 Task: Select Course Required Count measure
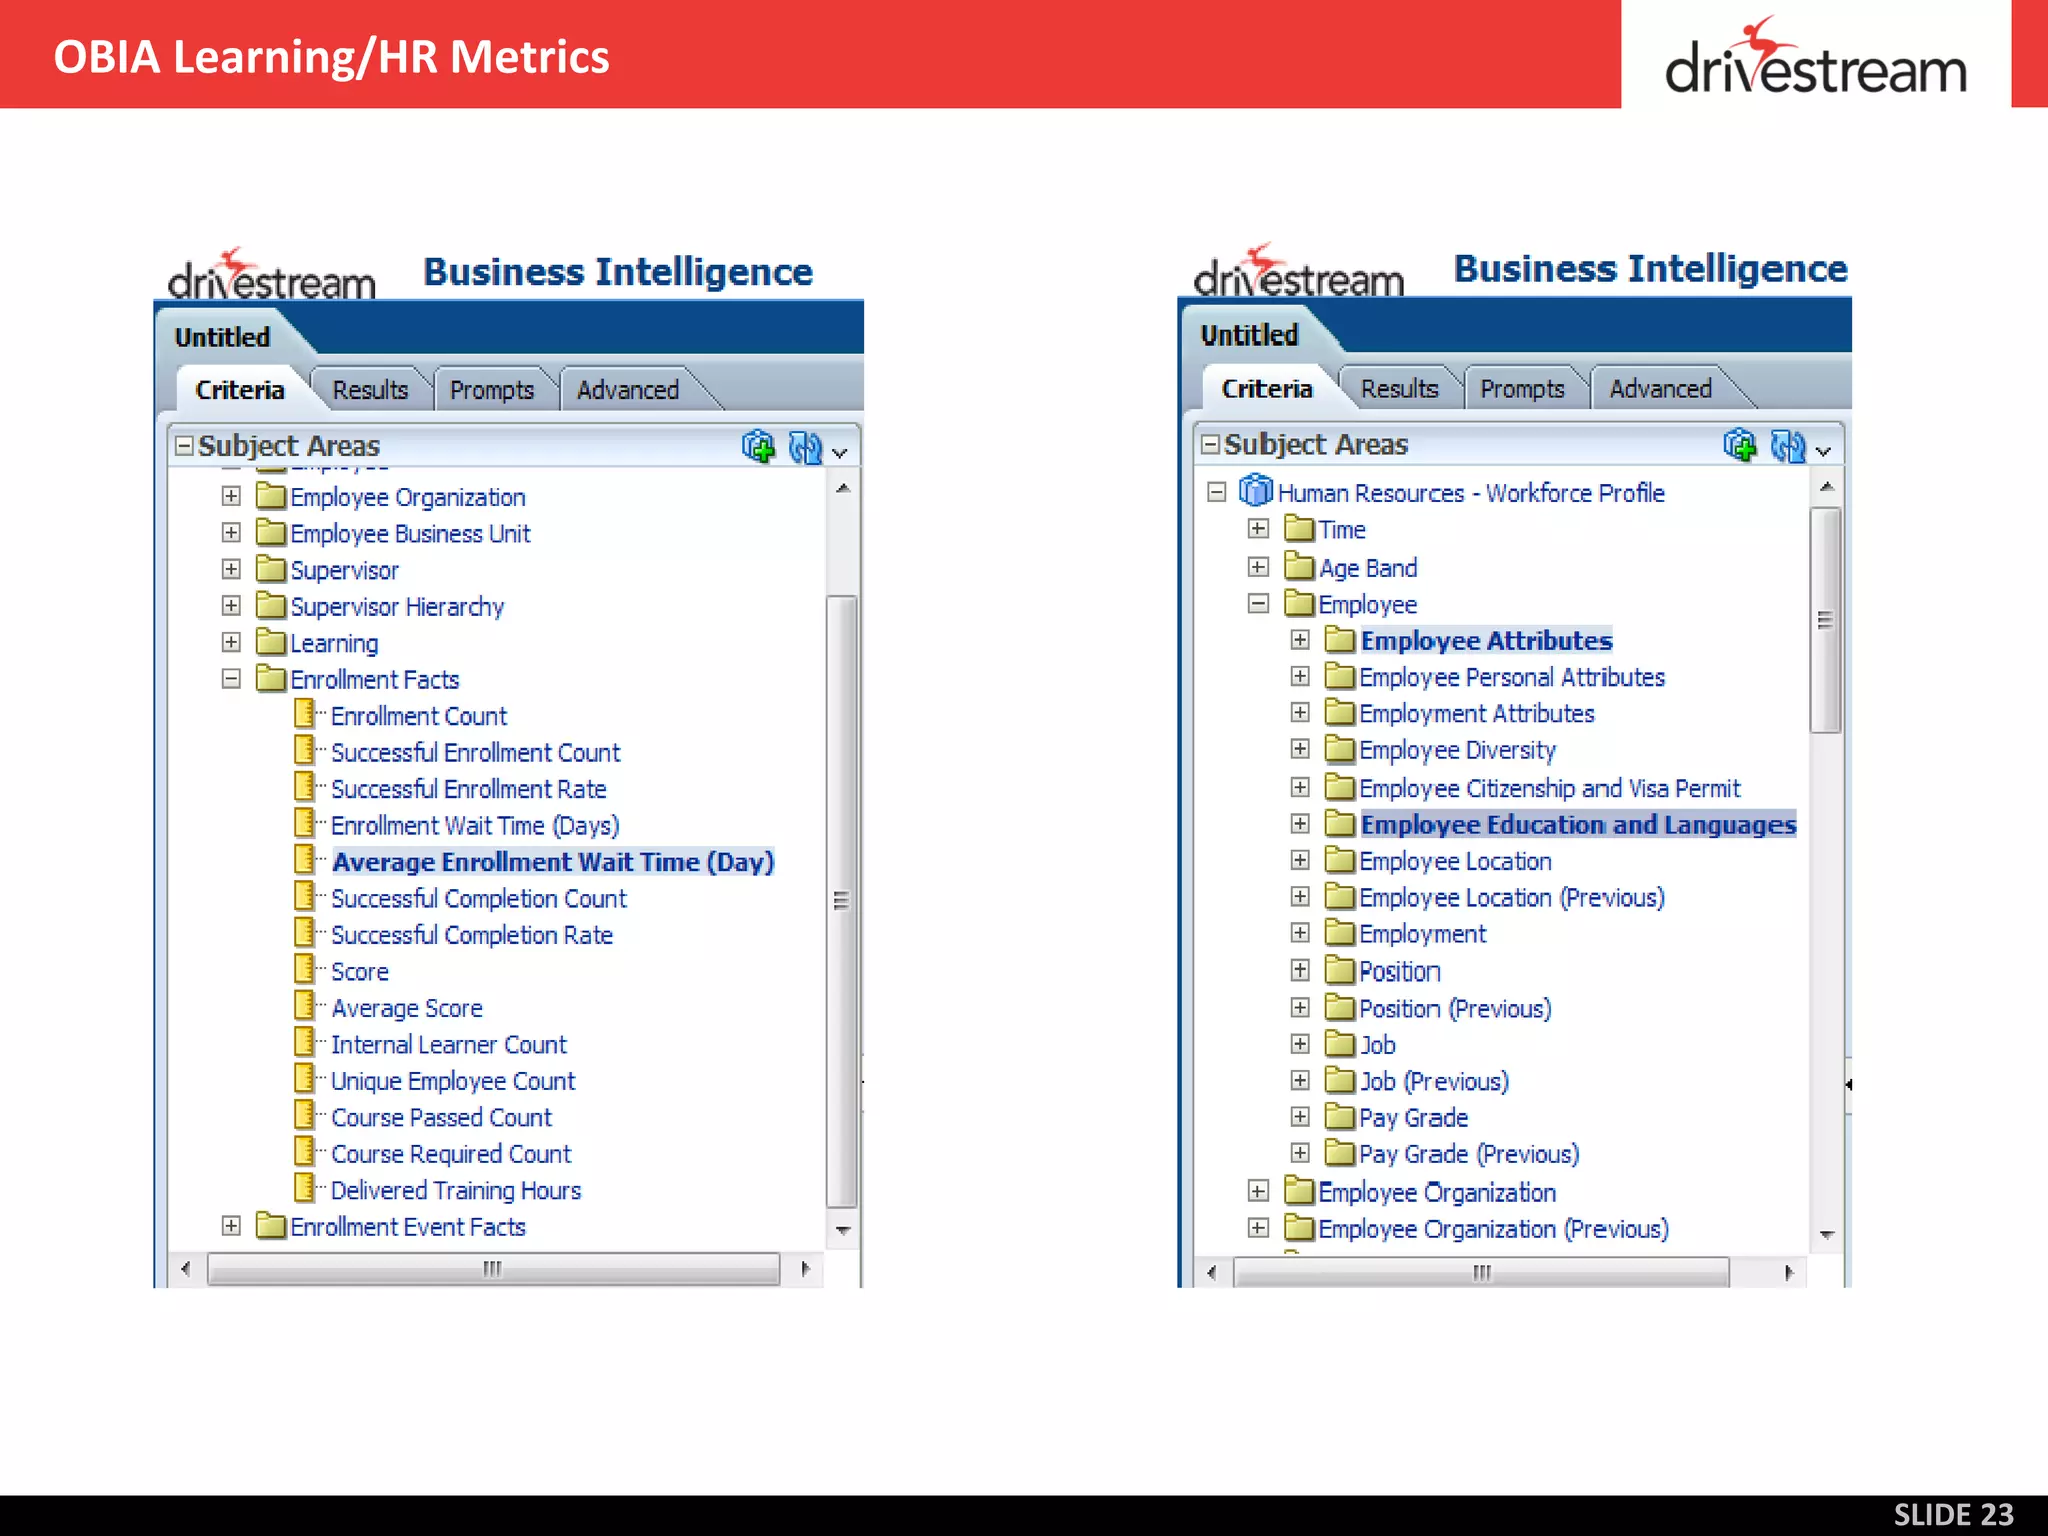pyautogui.click(x=451, y=1154)
